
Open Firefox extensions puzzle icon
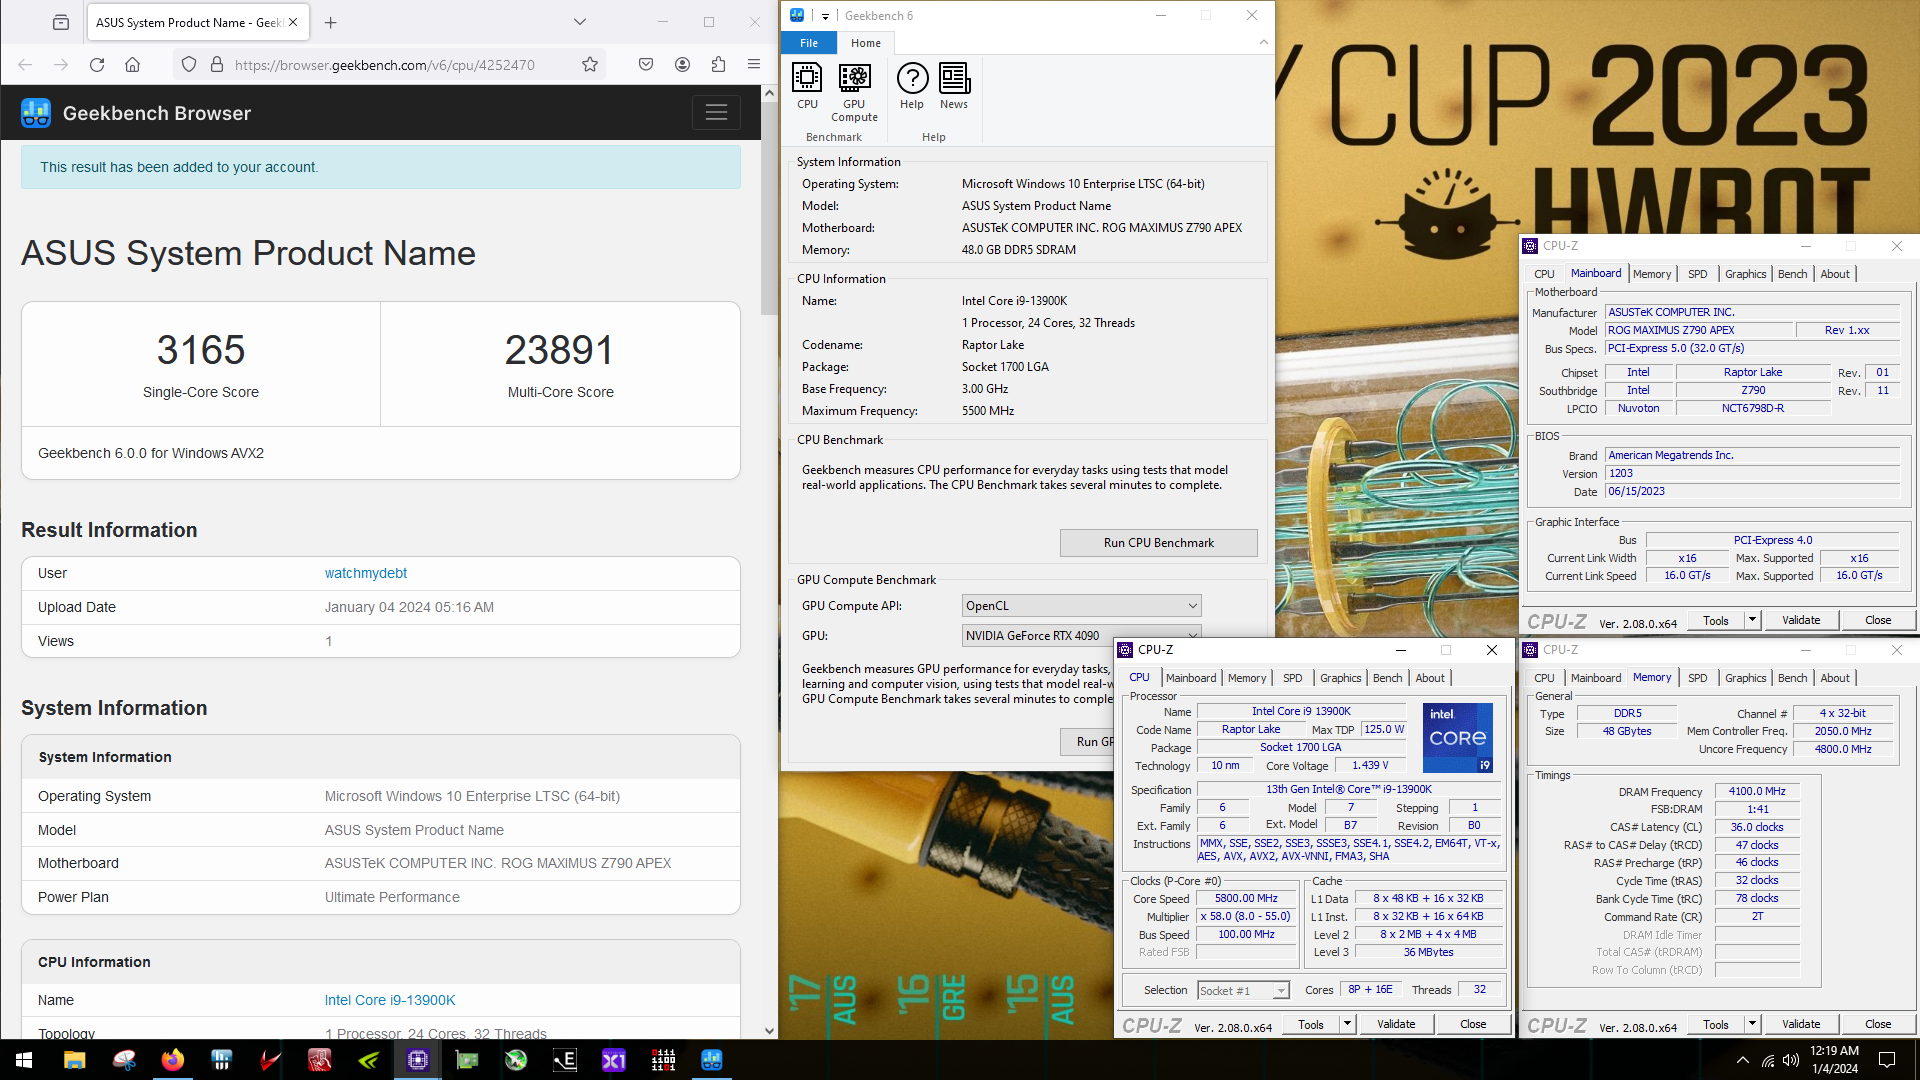pos(718,65)
